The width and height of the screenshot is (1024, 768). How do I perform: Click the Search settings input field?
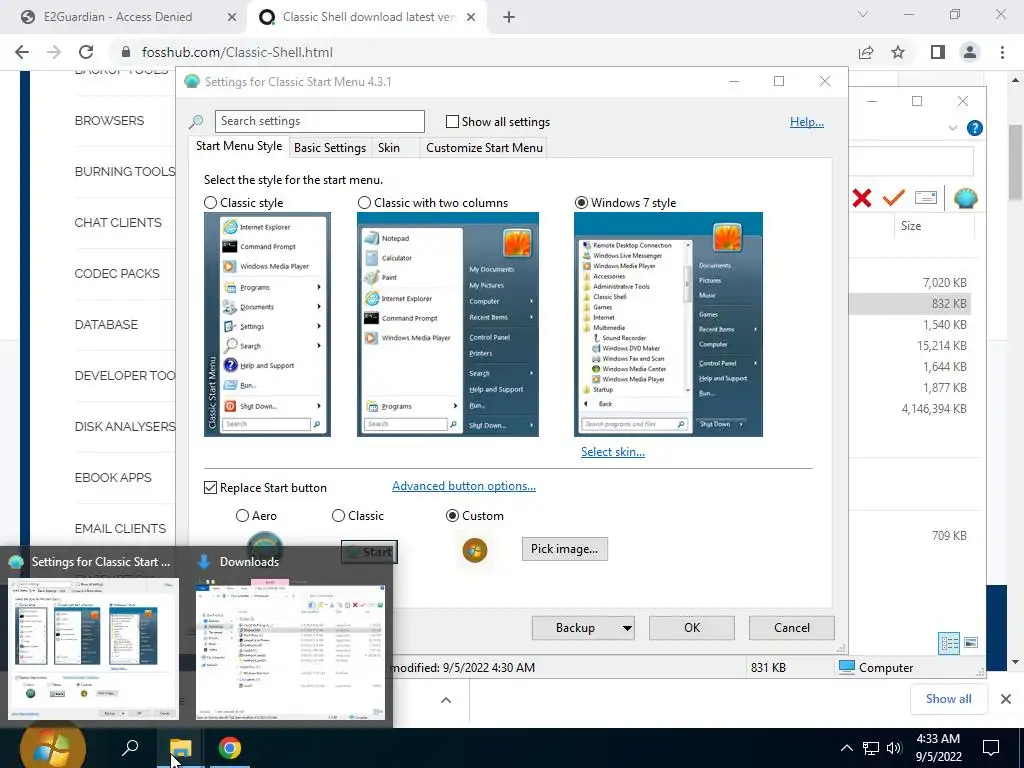coord(319,121)
